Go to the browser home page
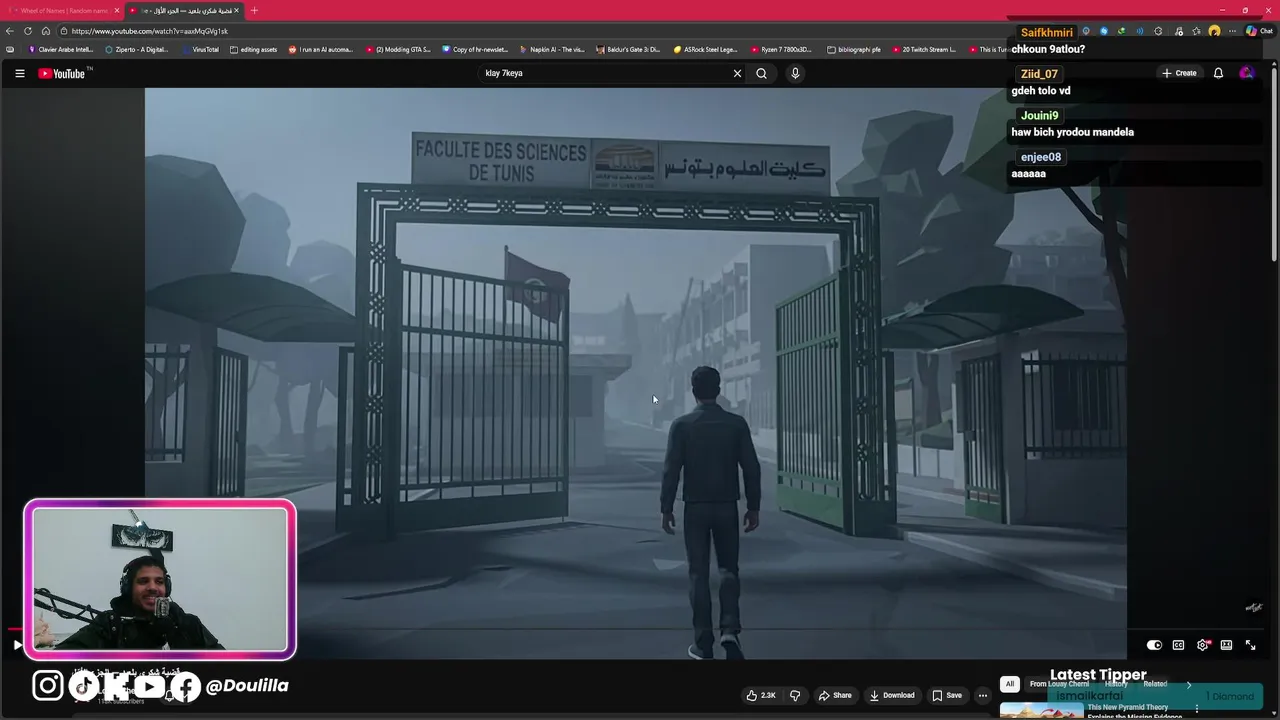 46,31
